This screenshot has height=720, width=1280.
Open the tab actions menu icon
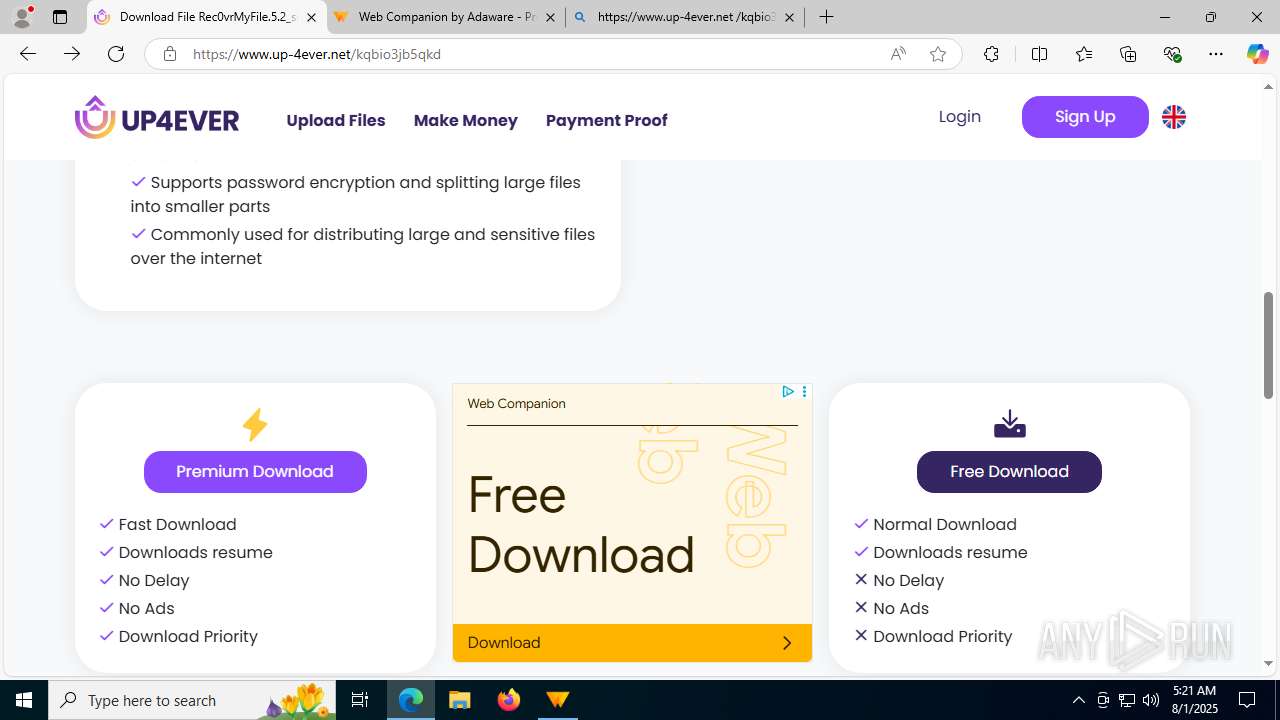click(60, 17)
